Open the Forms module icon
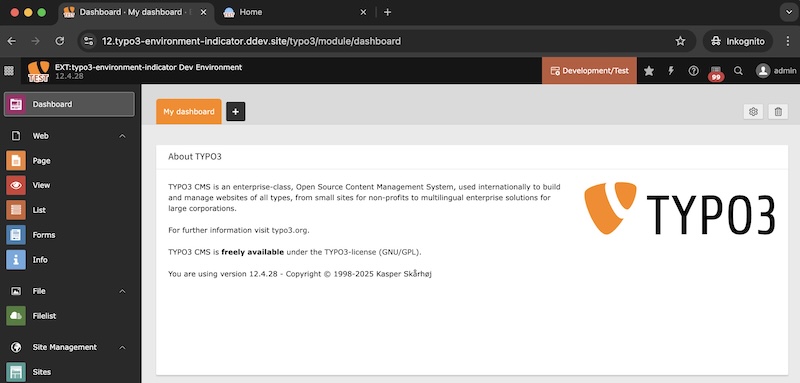 (16, 235)
